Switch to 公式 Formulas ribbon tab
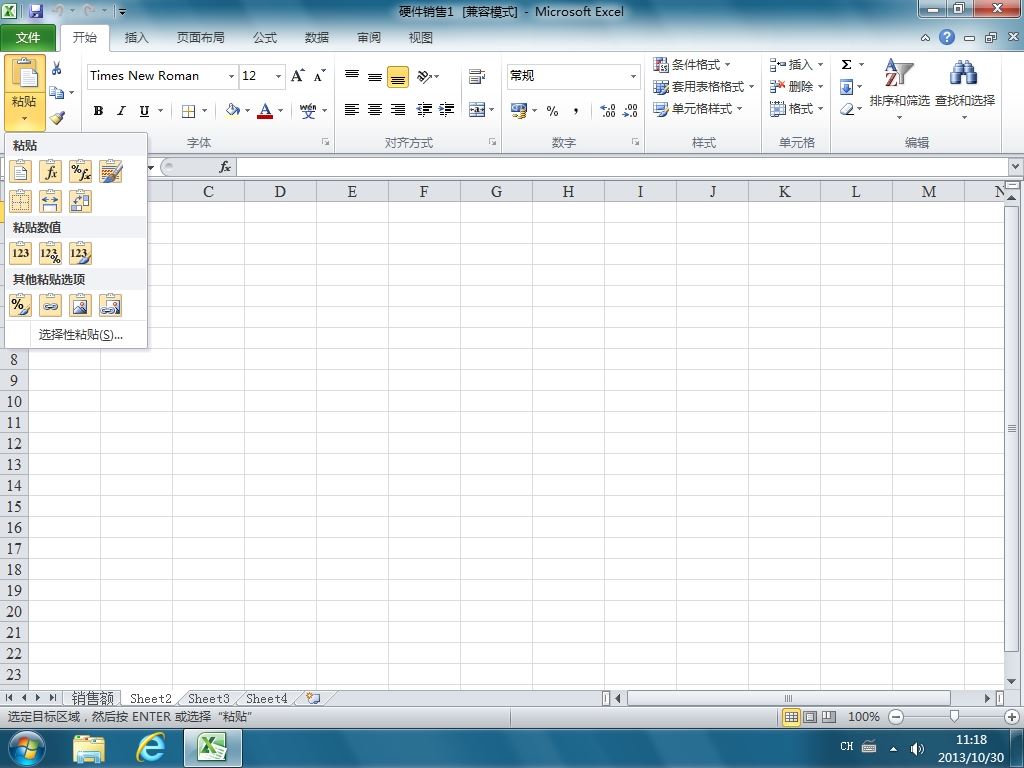 coord(264,38)
